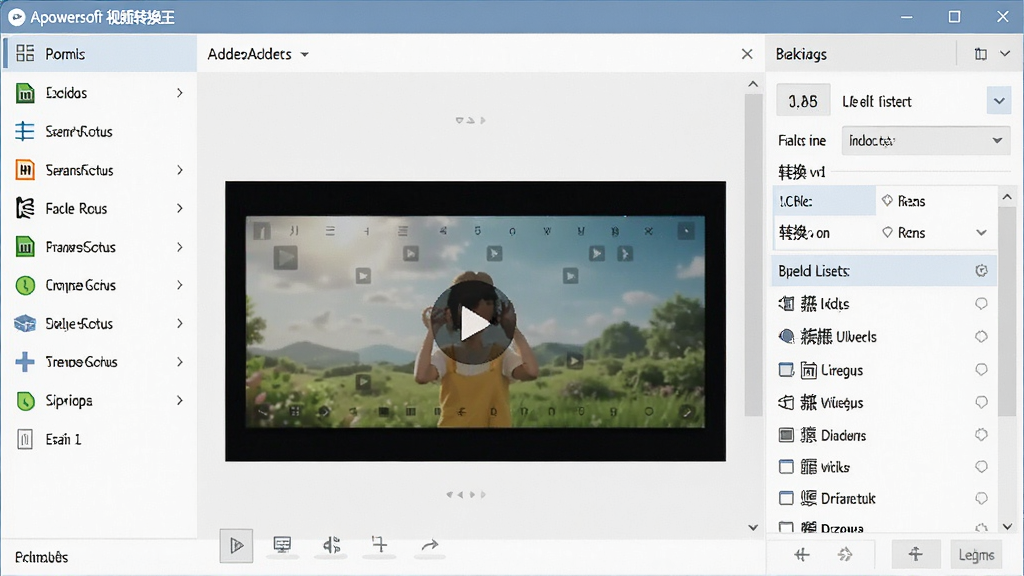The image size is (1024, 576).
Task: Toggle the Driaretuk row circle
Action: click(981, 498)
